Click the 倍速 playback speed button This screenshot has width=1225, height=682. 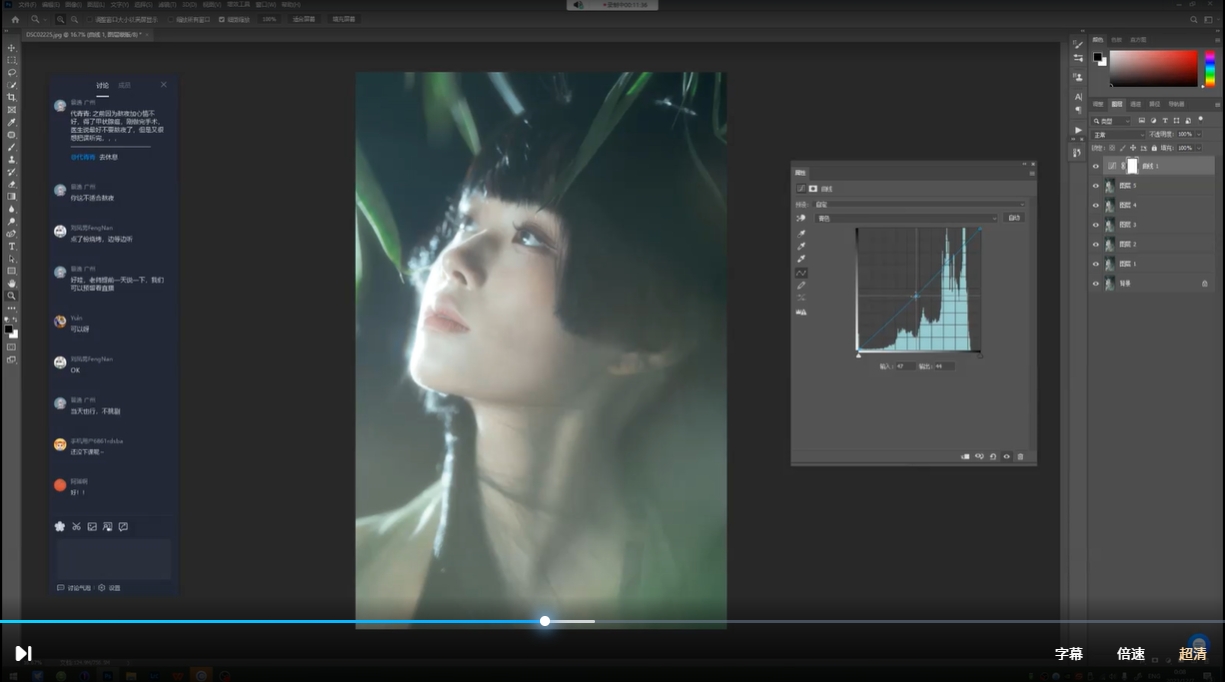[x=1131, y=654]
